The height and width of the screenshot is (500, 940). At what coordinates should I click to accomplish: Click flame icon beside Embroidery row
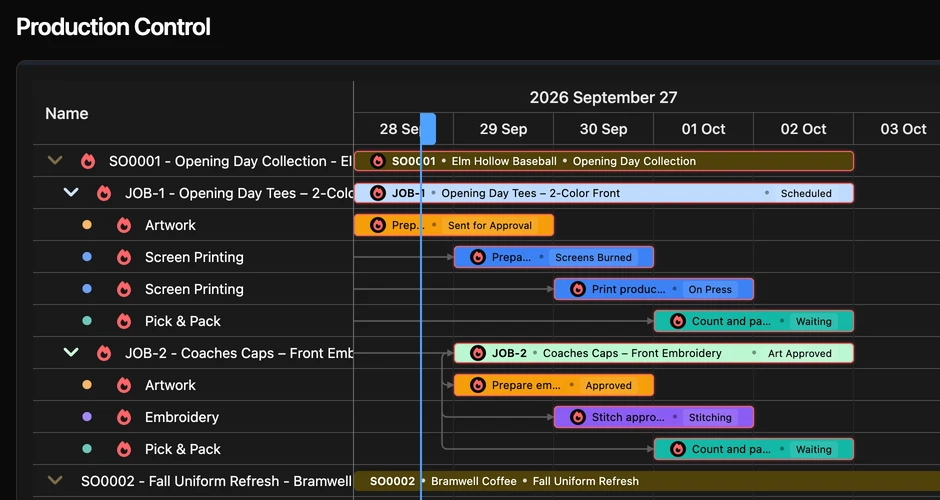(124, 417)
